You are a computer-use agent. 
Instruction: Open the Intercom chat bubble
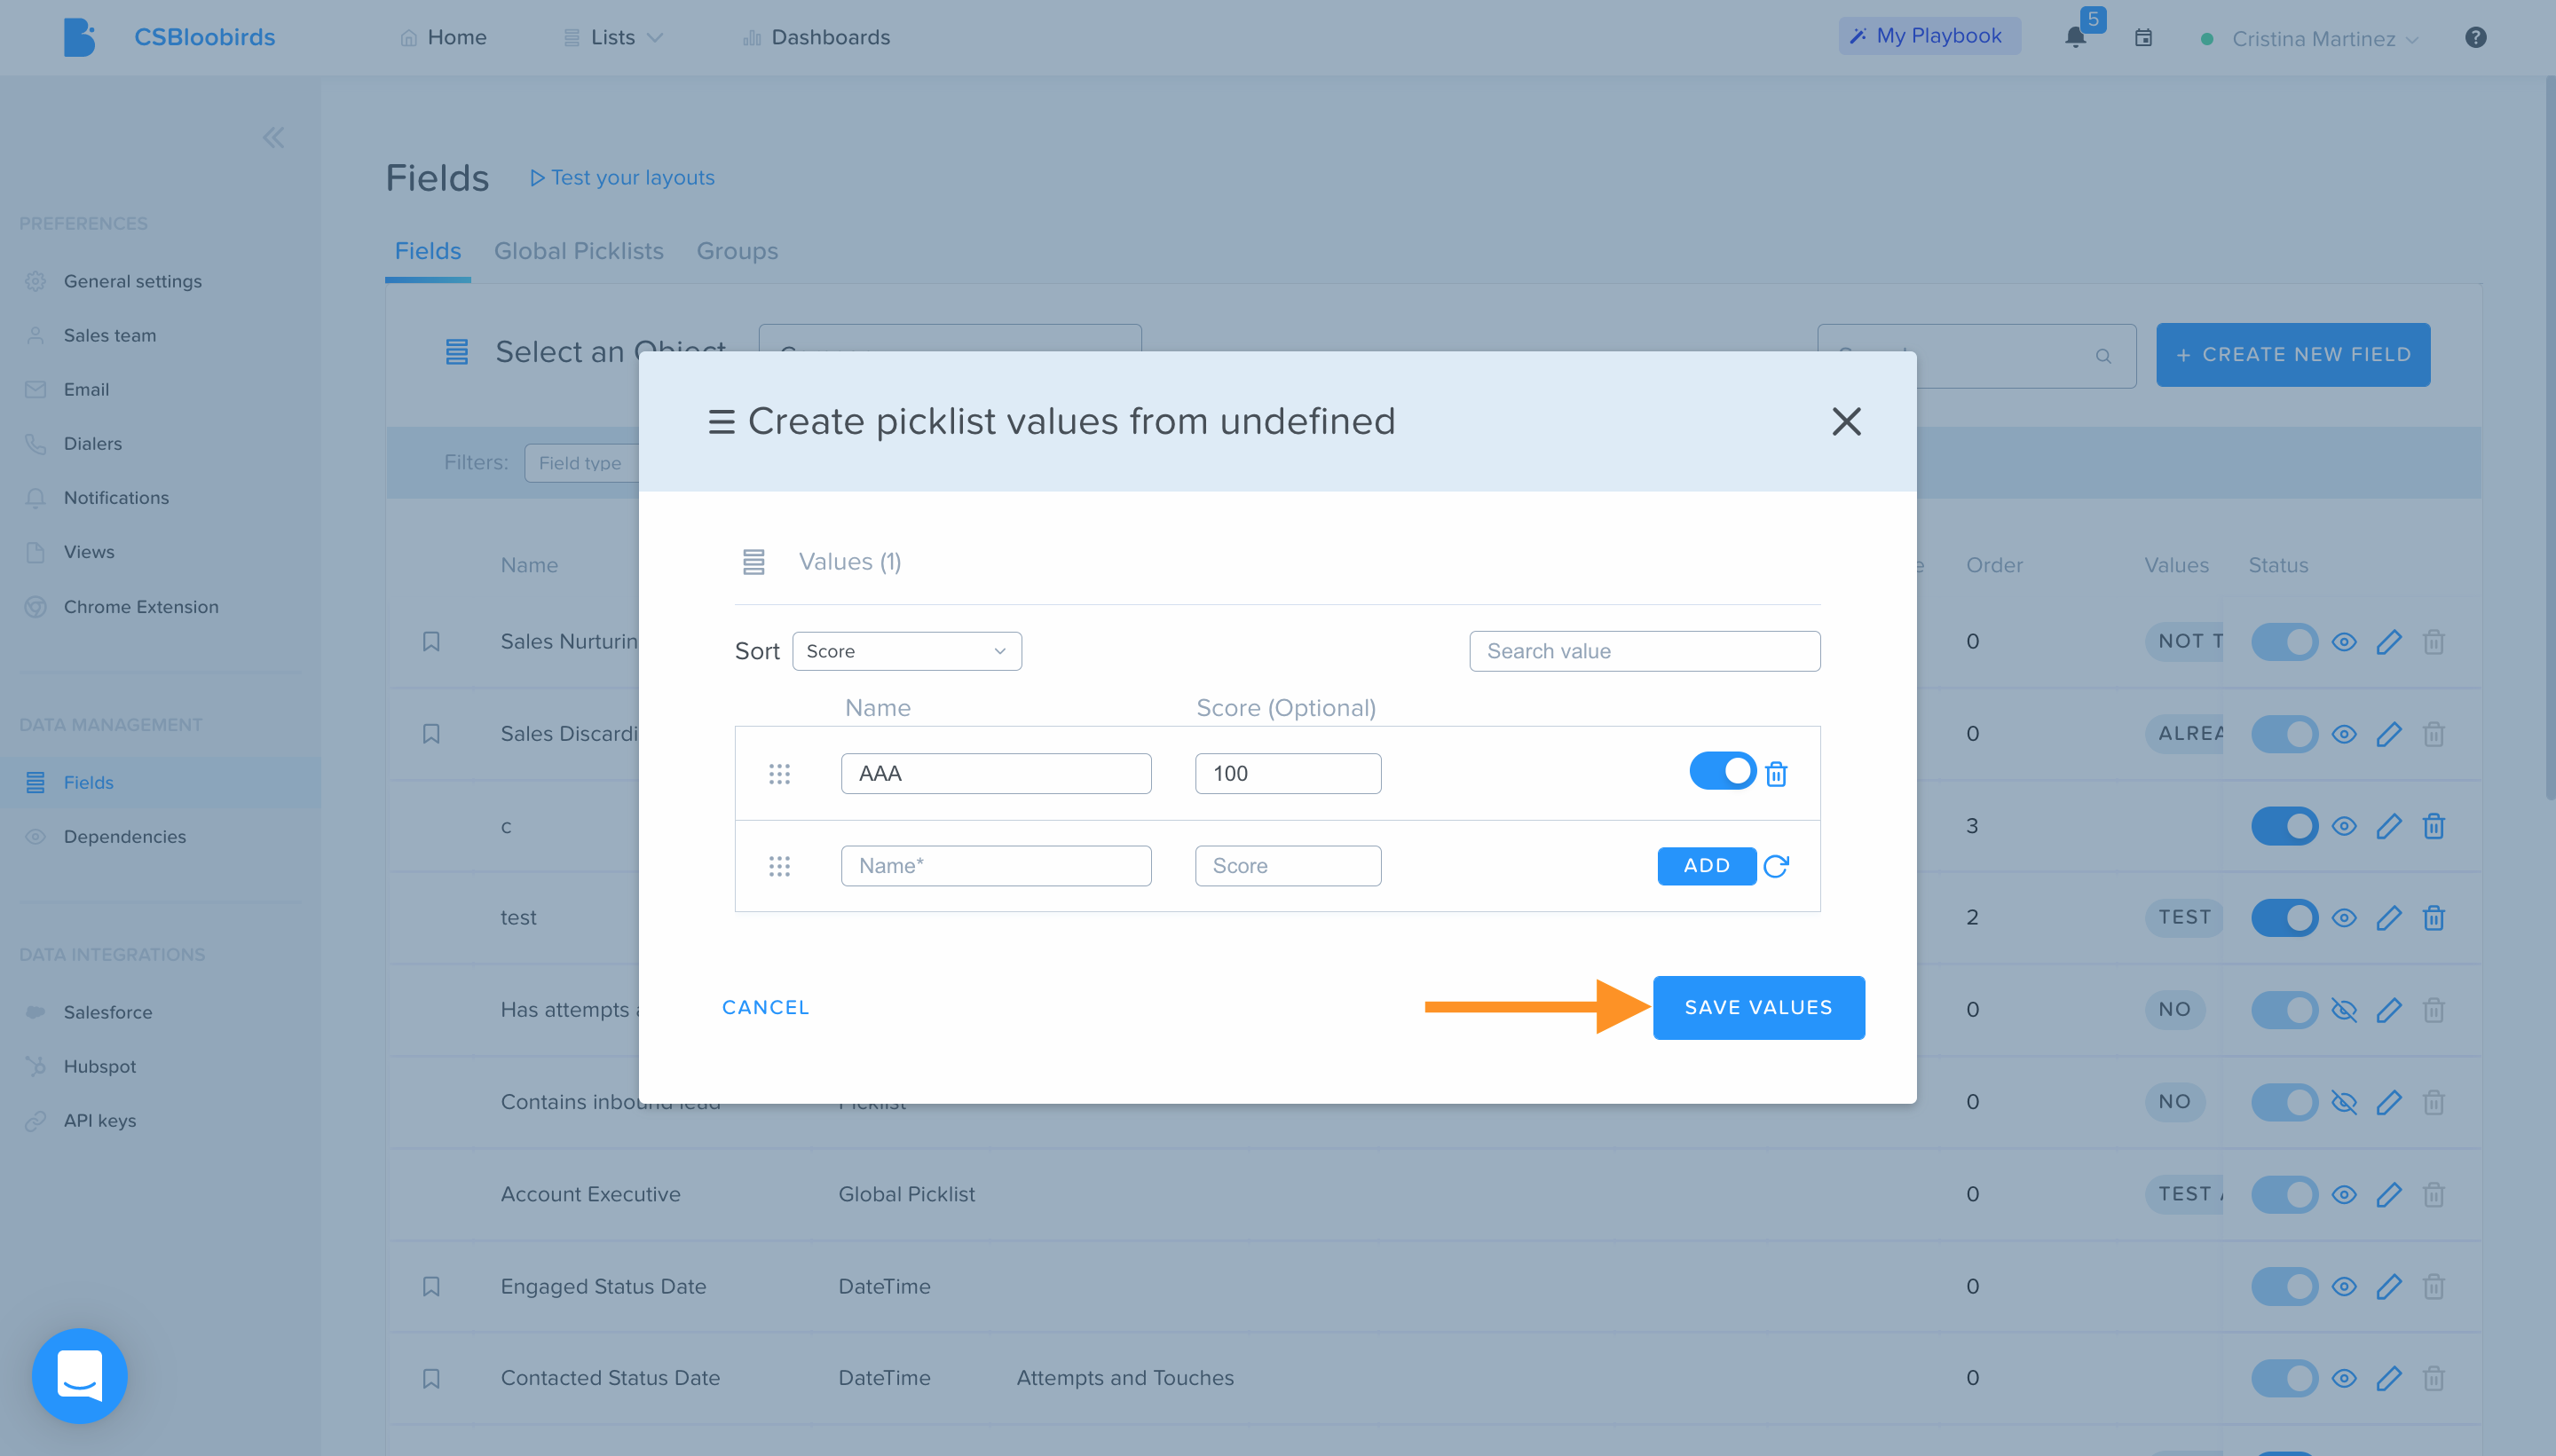click(x=80, y=1375)
